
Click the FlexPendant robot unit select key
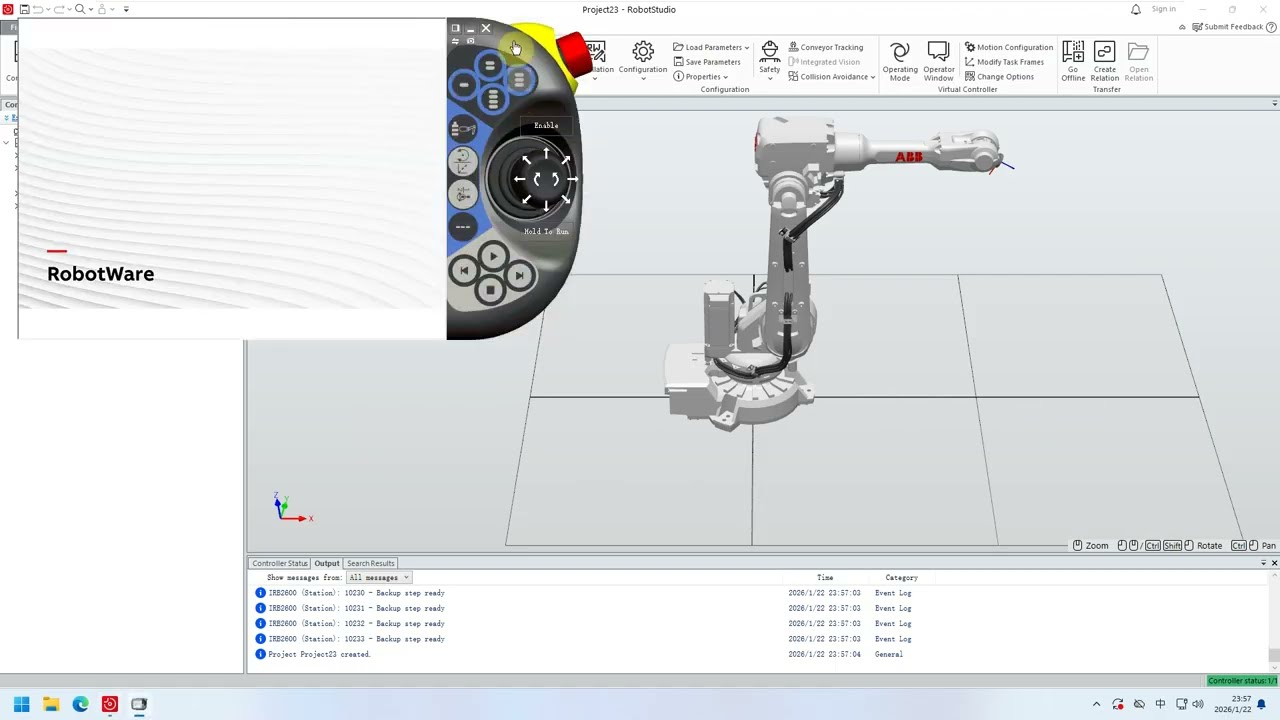(x=463, y=129)
